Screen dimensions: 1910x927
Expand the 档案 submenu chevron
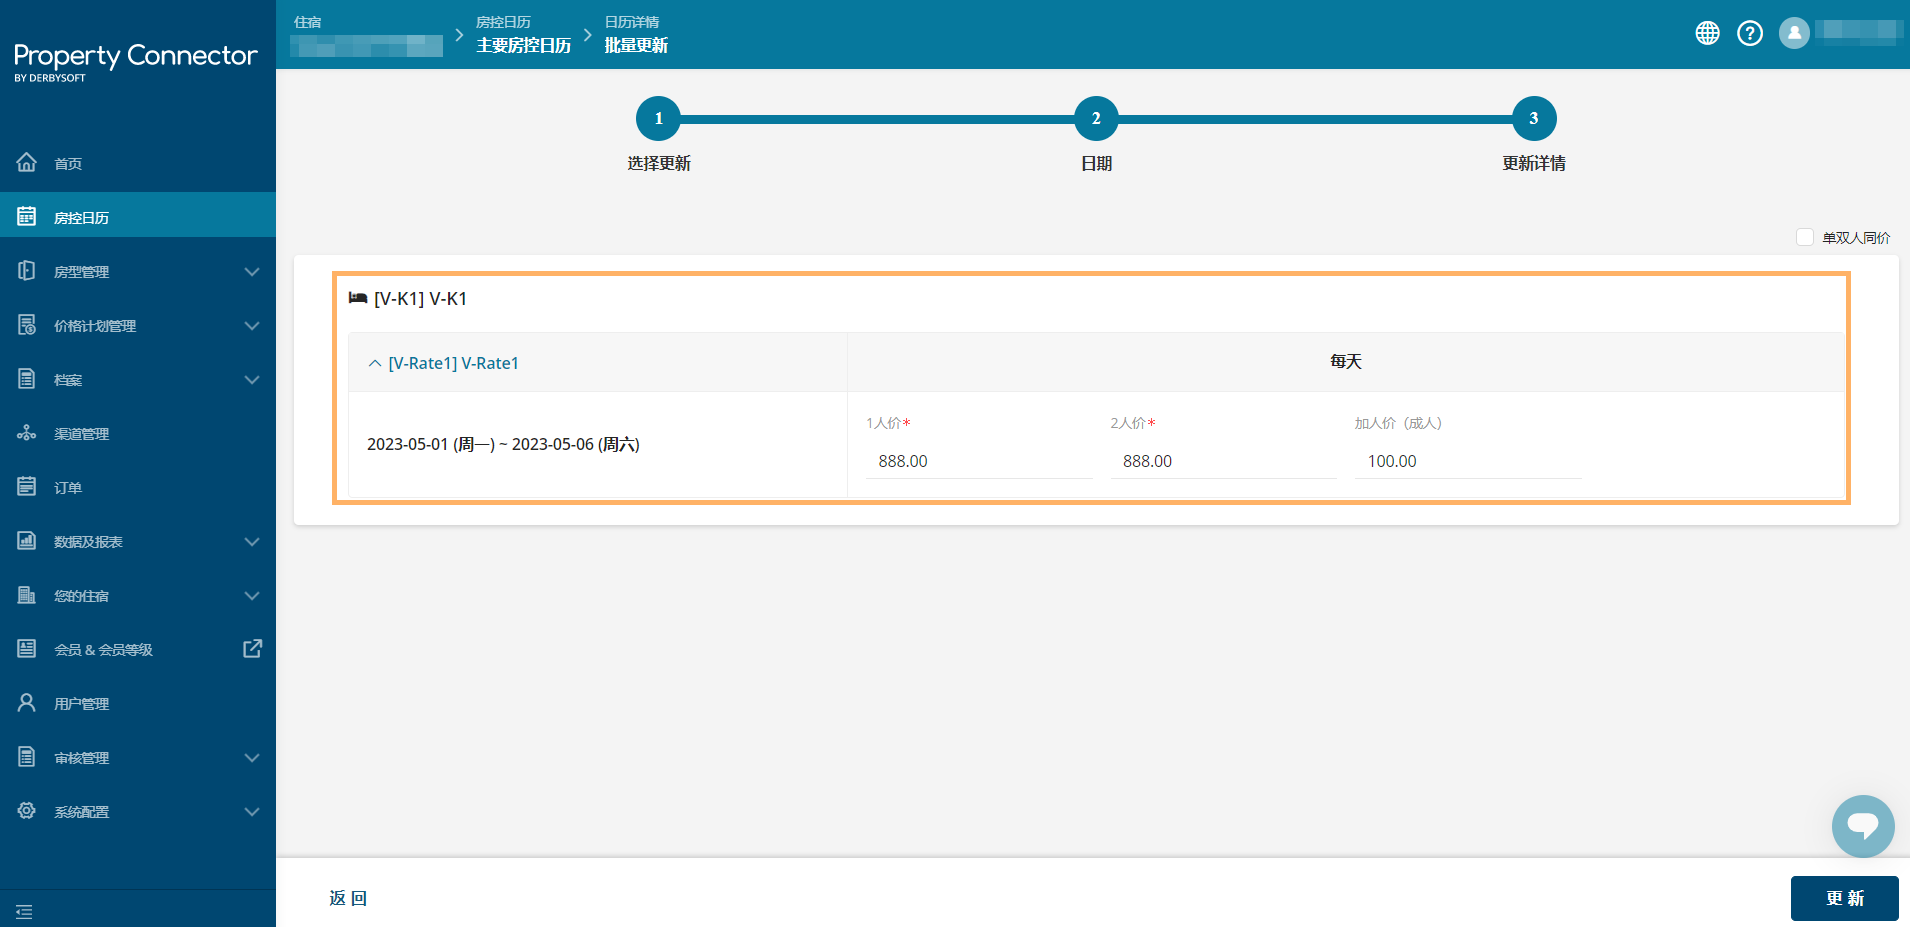pyautogui.click(x=252, y=379)
